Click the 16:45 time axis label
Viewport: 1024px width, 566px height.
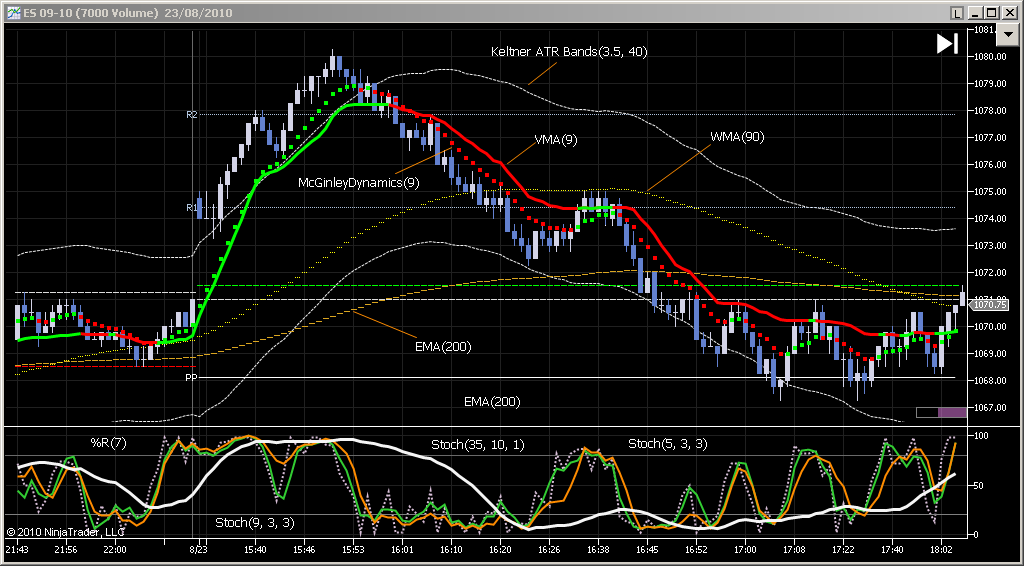(647, 550)
